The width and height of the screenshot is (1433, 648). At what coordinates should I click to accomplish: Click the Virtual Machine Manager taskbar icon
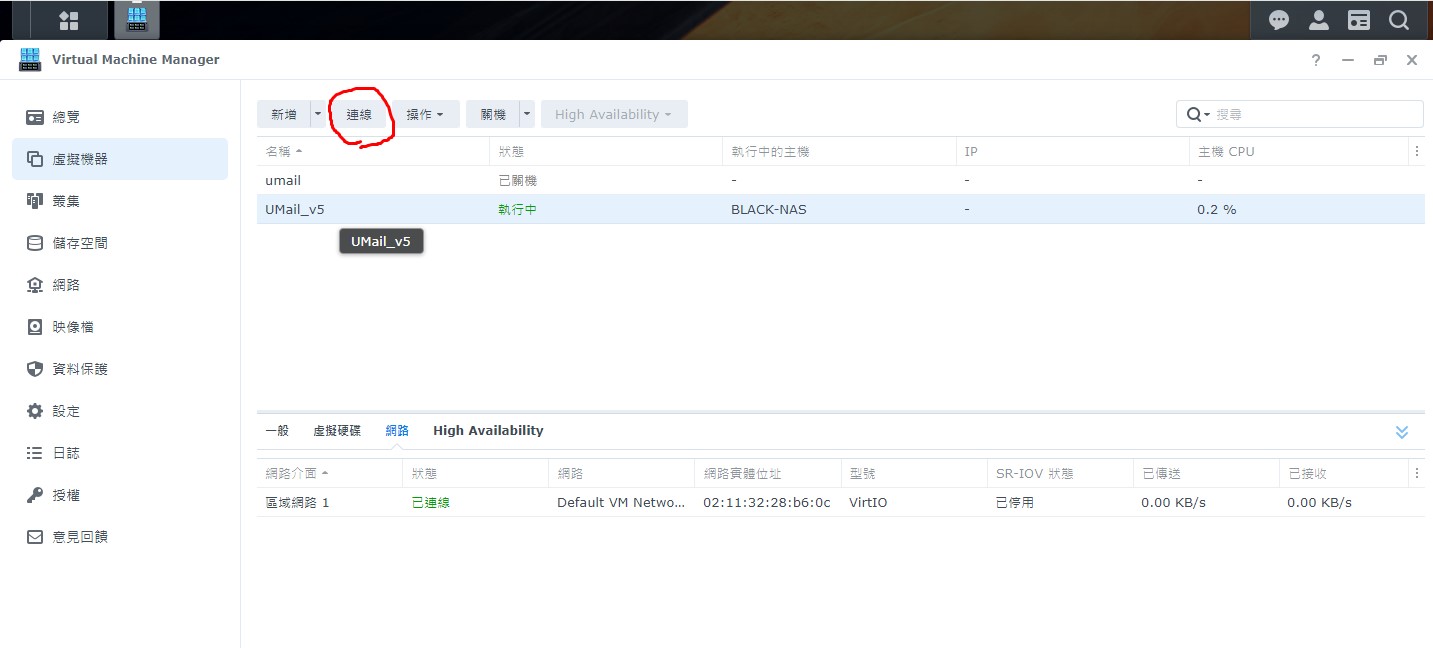[137, 20]
